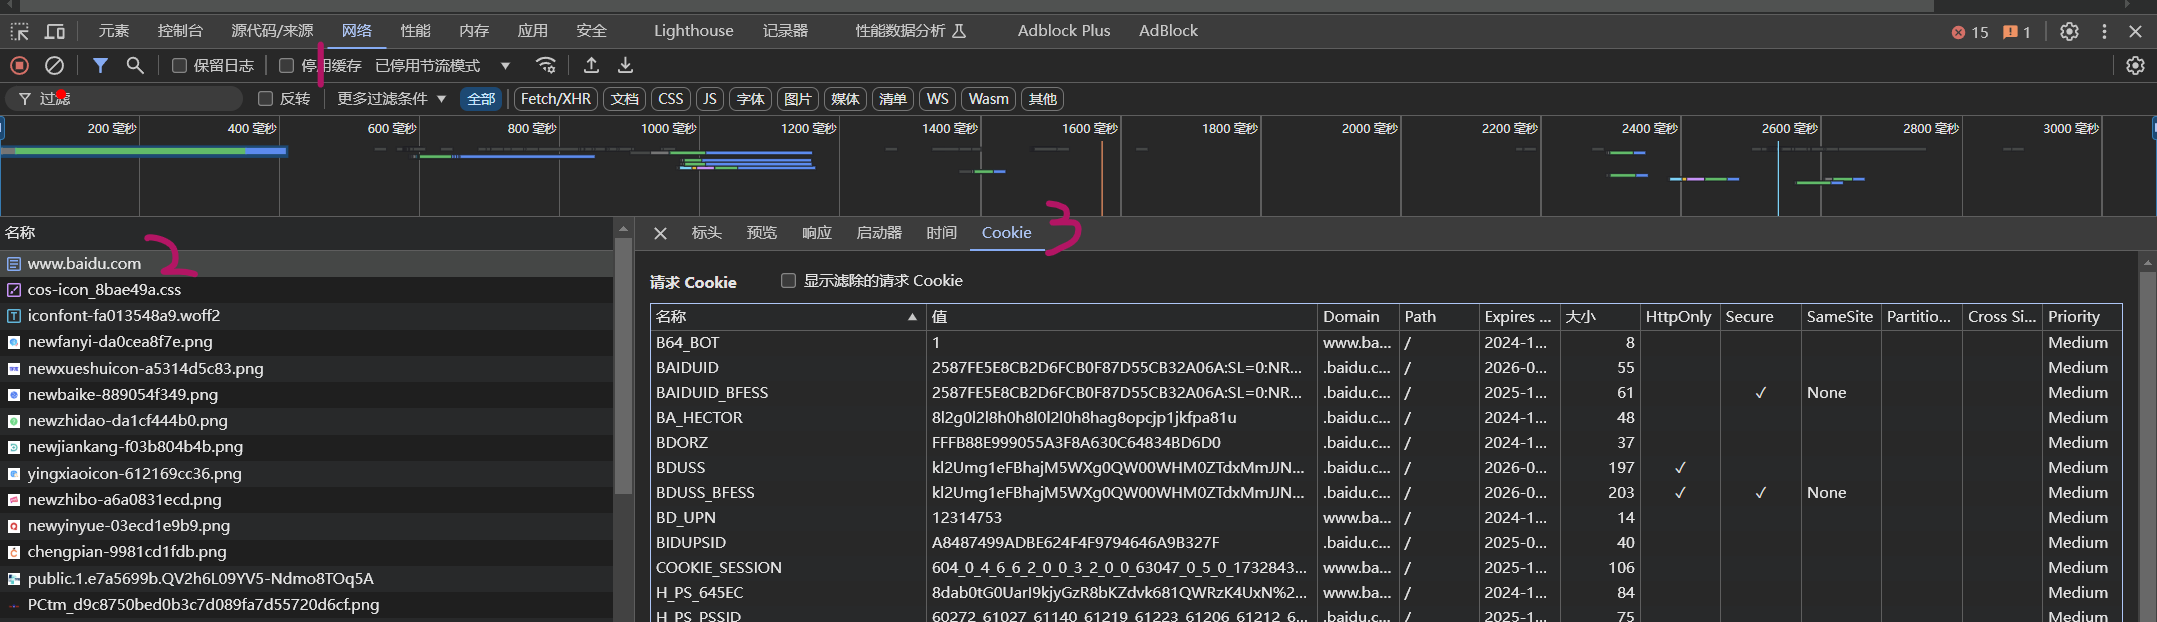Open the 响应 detail tab

tap(816, 233)
